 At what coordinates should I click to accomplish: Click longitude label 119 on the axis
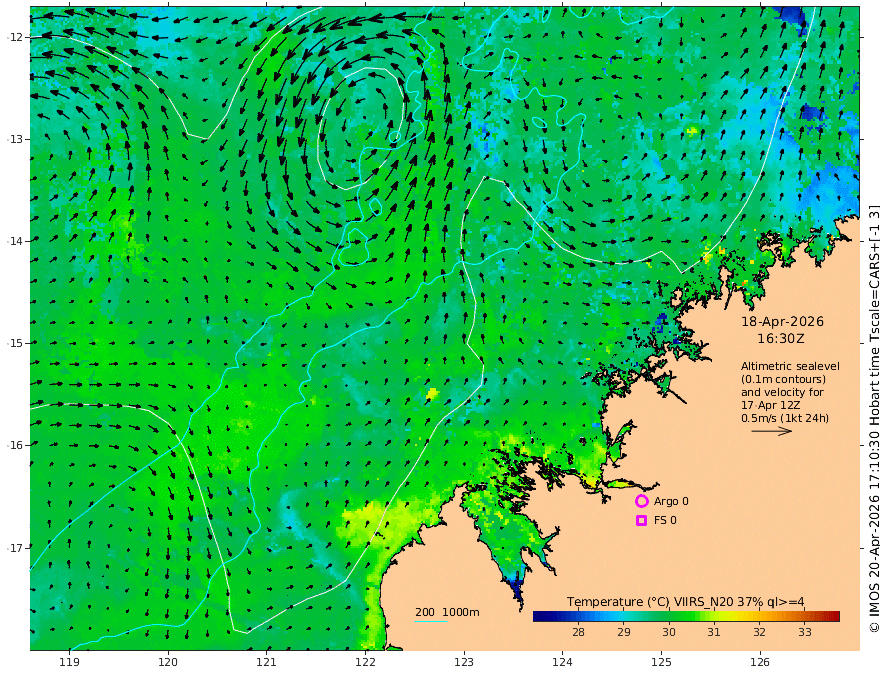(x=69, y=662)
